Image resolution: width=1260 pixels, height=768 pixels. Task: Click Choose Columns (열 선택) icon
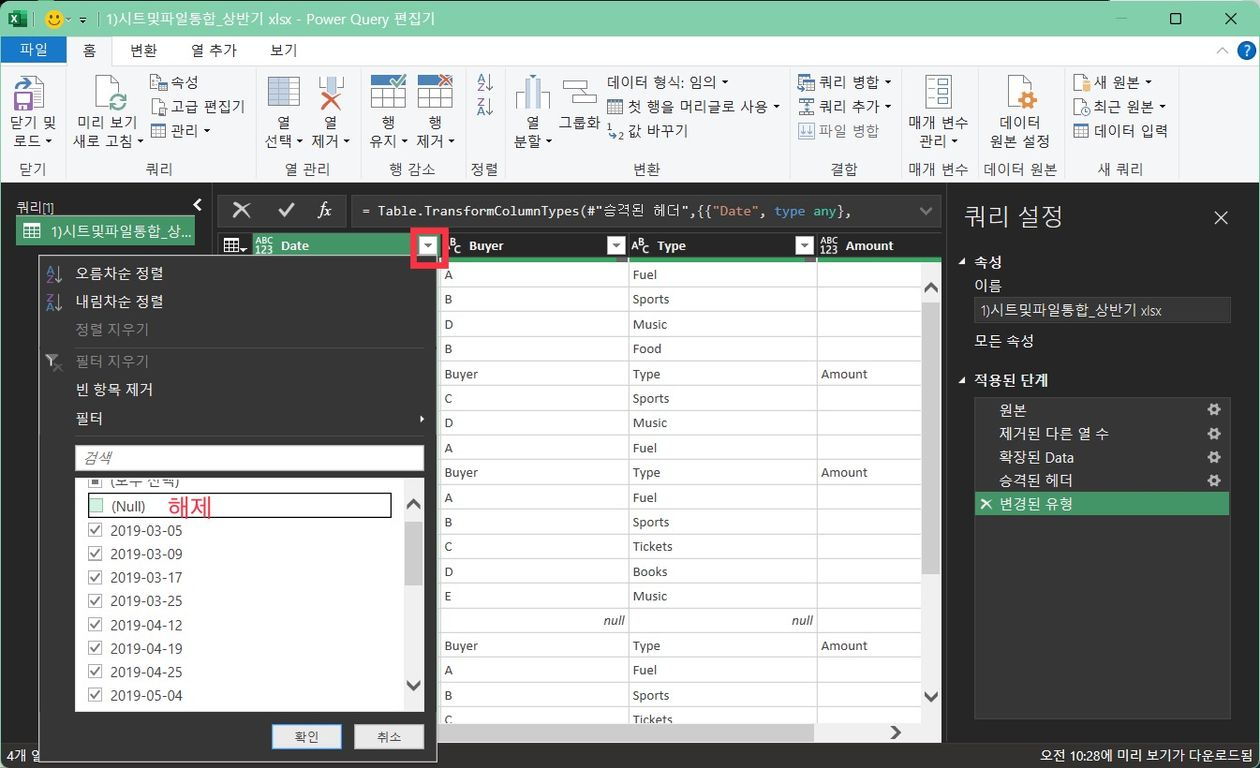(283, 93)
